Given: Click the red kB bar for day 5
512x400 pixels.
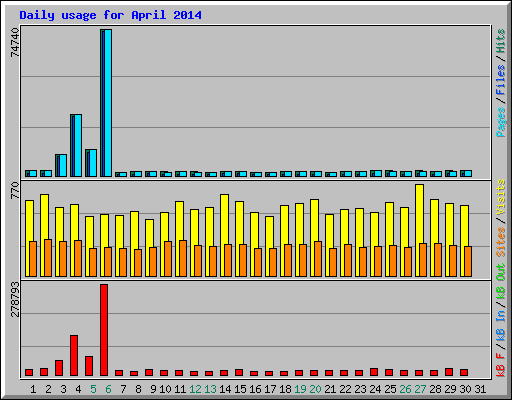Looking at the screenshot, I should pyautogui.click(x=89, y=366).
